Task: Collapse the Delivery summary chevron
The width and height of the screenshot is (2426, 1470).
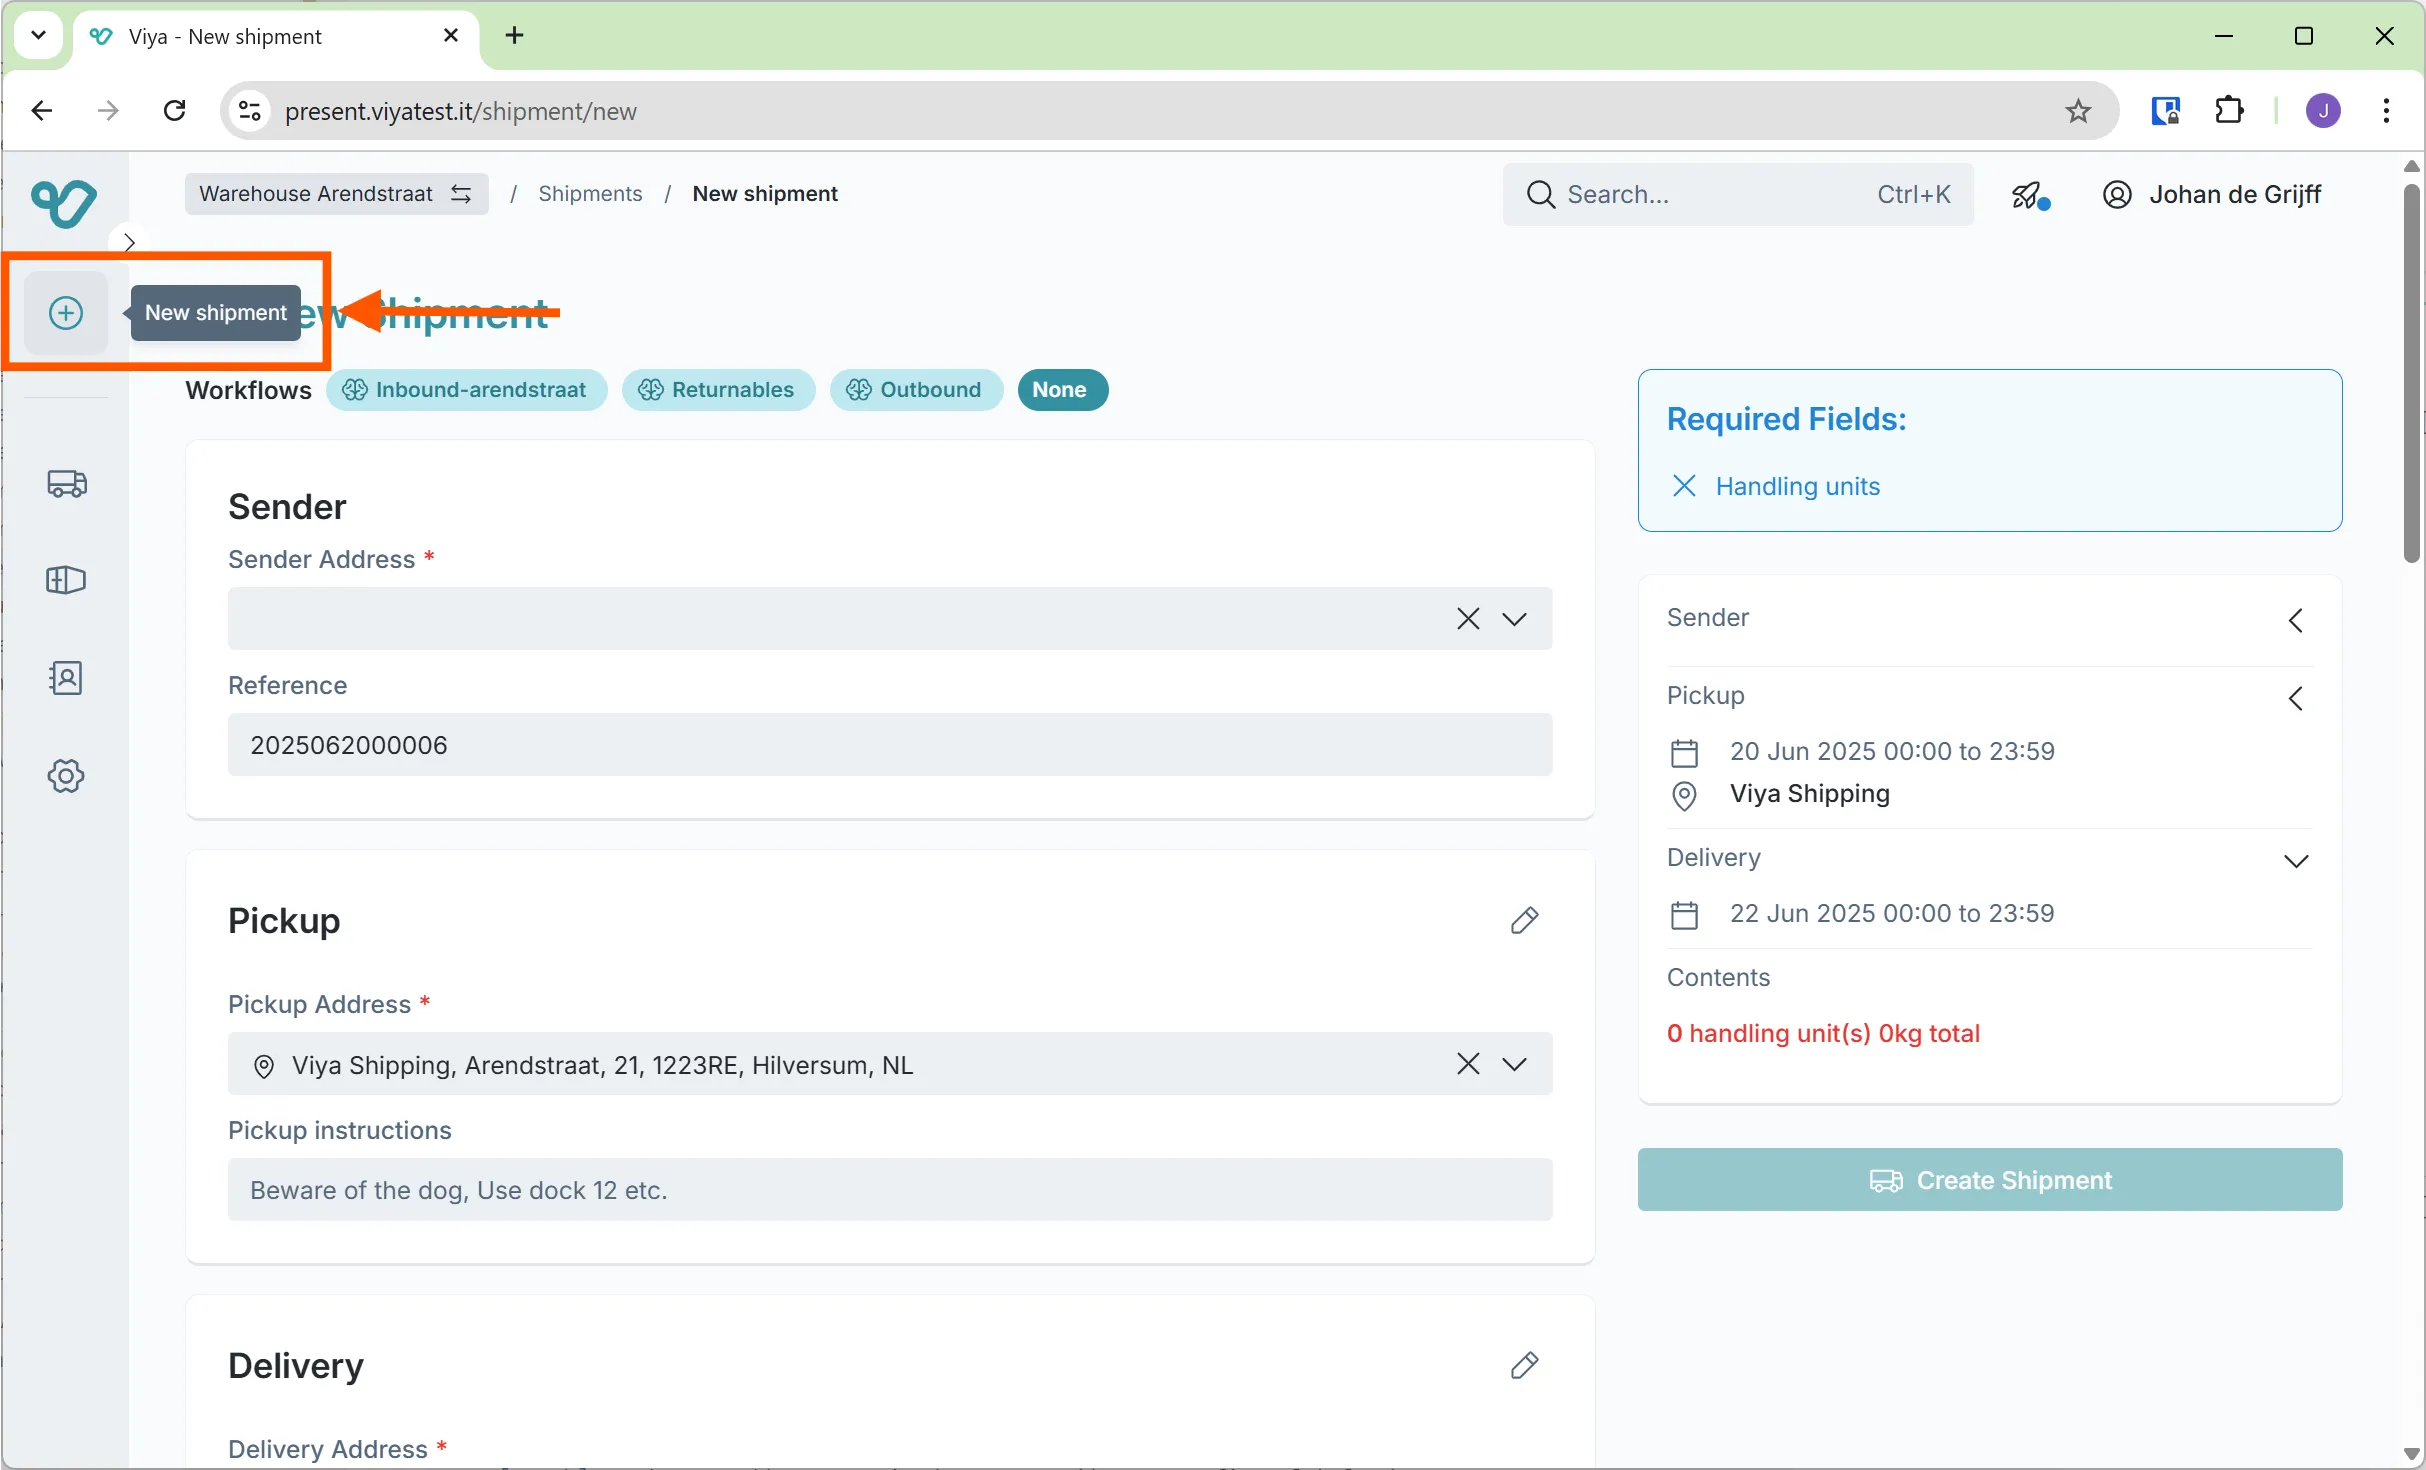Action: pos(2296,861)
